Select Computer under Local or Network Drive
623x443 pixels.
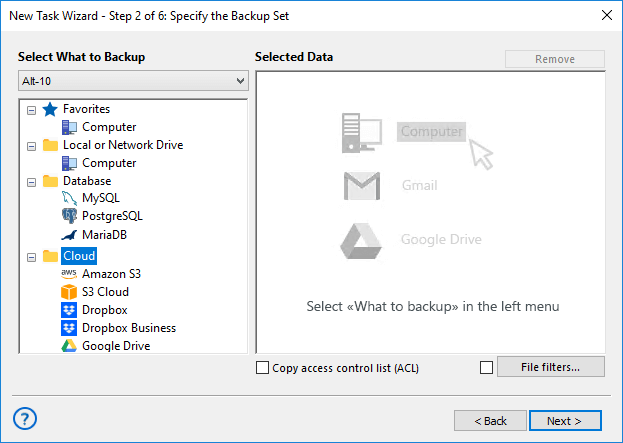(109, 163)
